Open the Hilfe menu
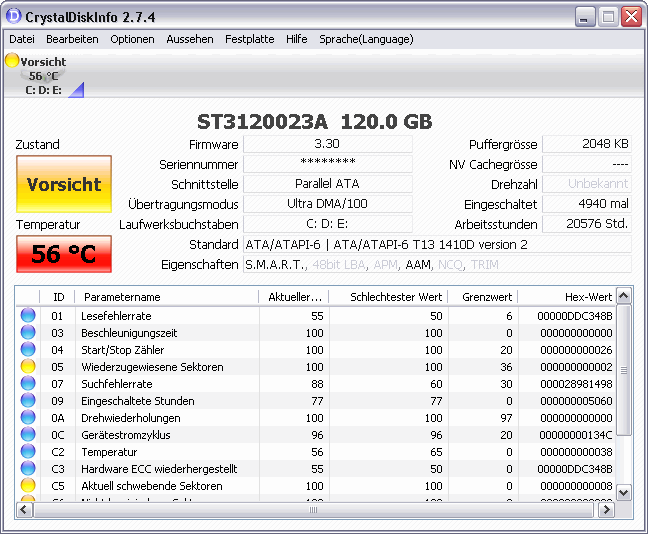Image resolution: width=648 pixels, height=534 pixels. (x=296, y=39)
